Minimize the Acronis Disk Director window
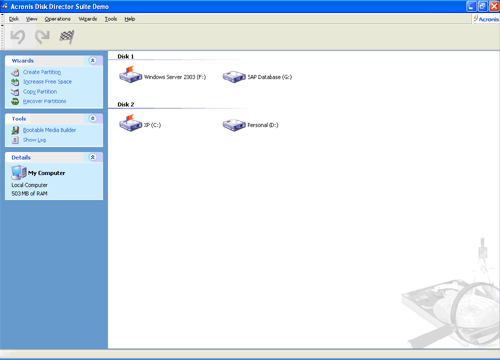The image size is (500, 360). (x=471, y=6)
